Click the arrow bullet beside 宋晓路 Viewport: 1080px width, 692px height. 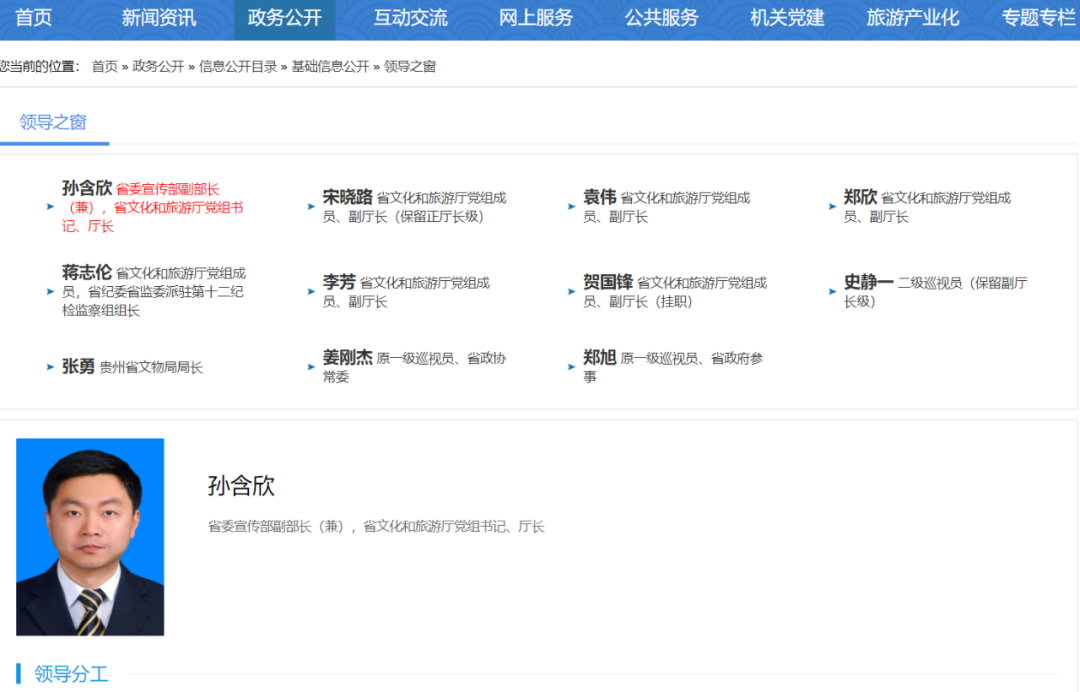pos(311,207)
